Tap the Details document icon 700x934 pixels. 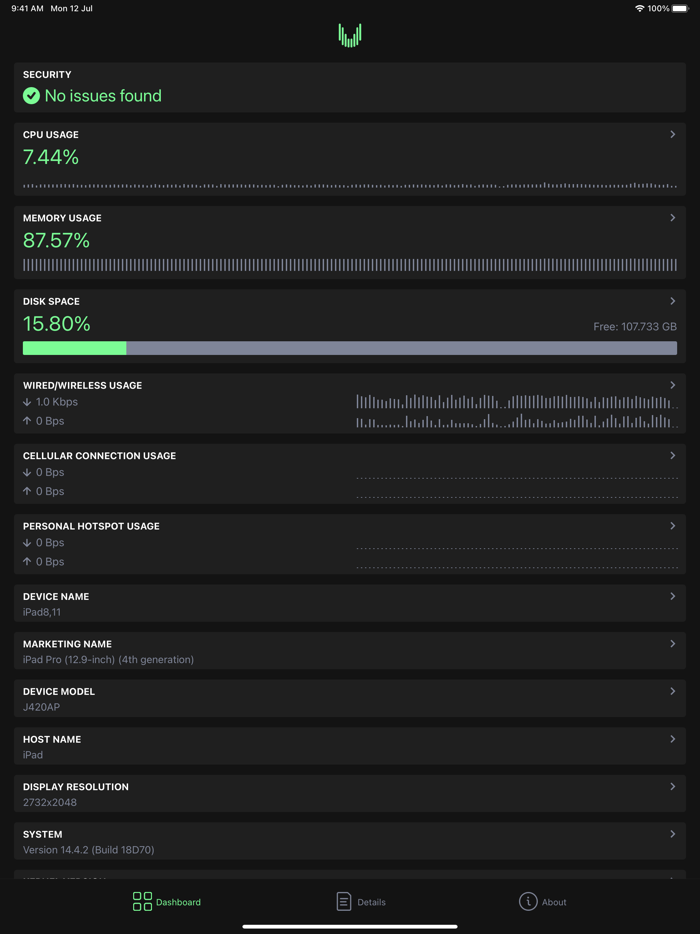pyautogui.click(x=344, y=902)
